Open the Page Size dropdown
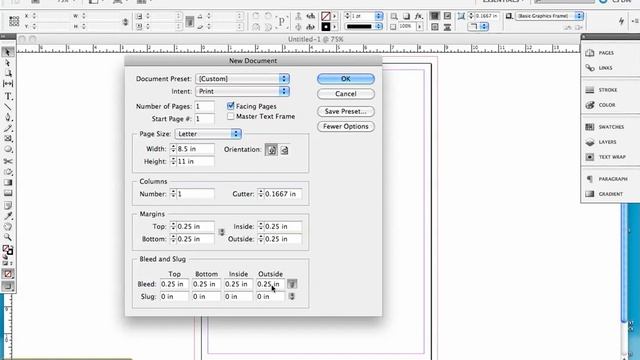 click(x=208, y=134)
